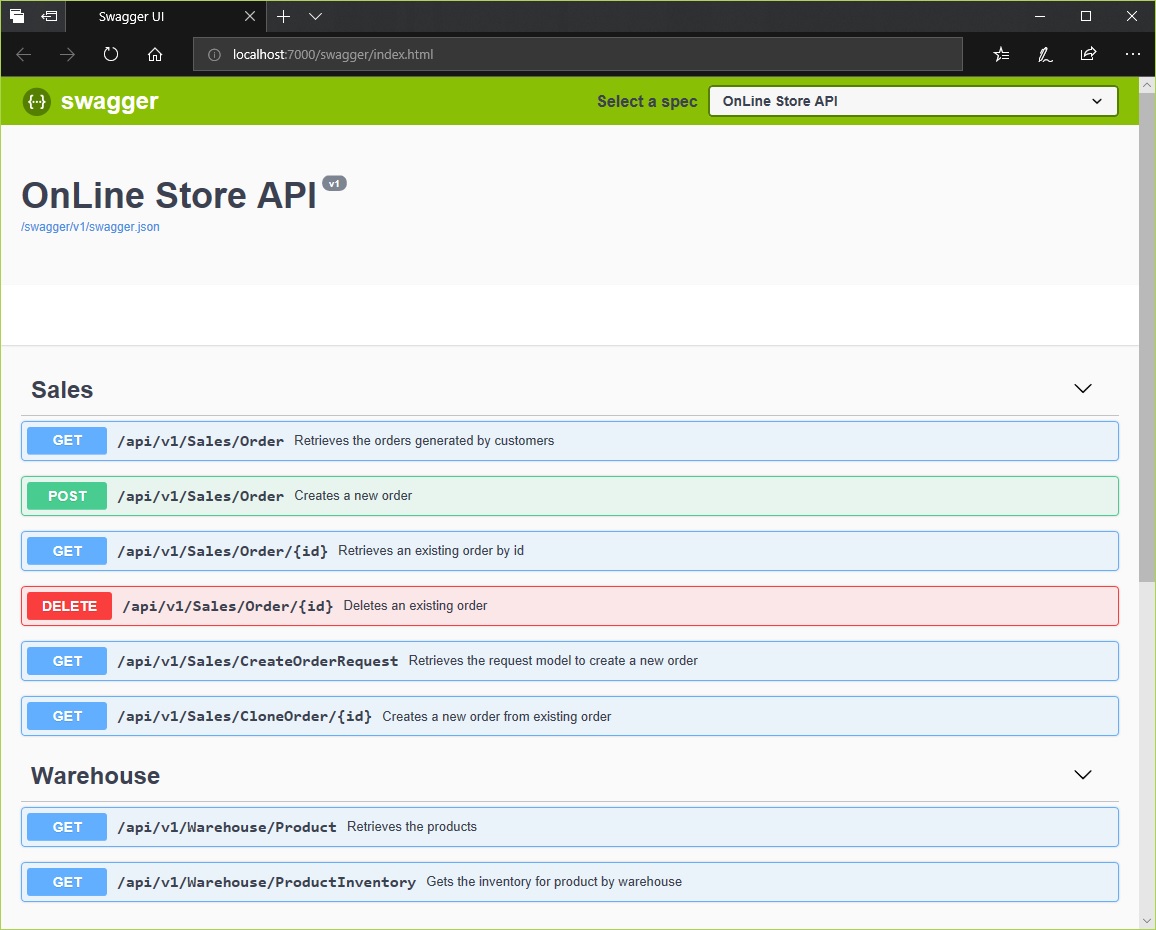Open the browser settings ellipsis menu
Viewport: 1156px width, 930px height.
pos(1132,55)
